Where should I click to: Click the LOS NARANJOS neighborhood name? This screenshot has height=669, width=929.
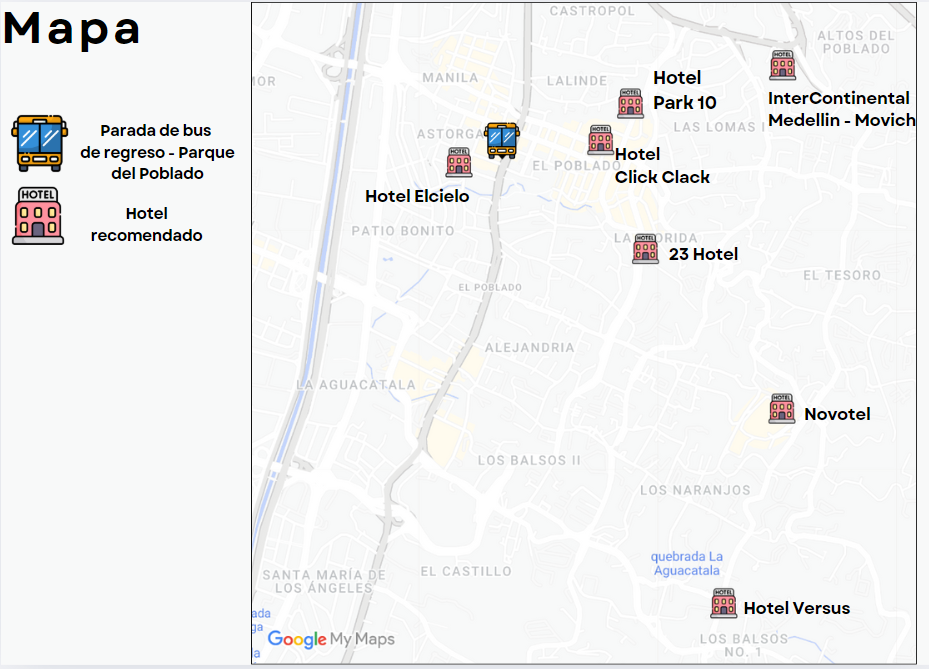coord(695,490)
